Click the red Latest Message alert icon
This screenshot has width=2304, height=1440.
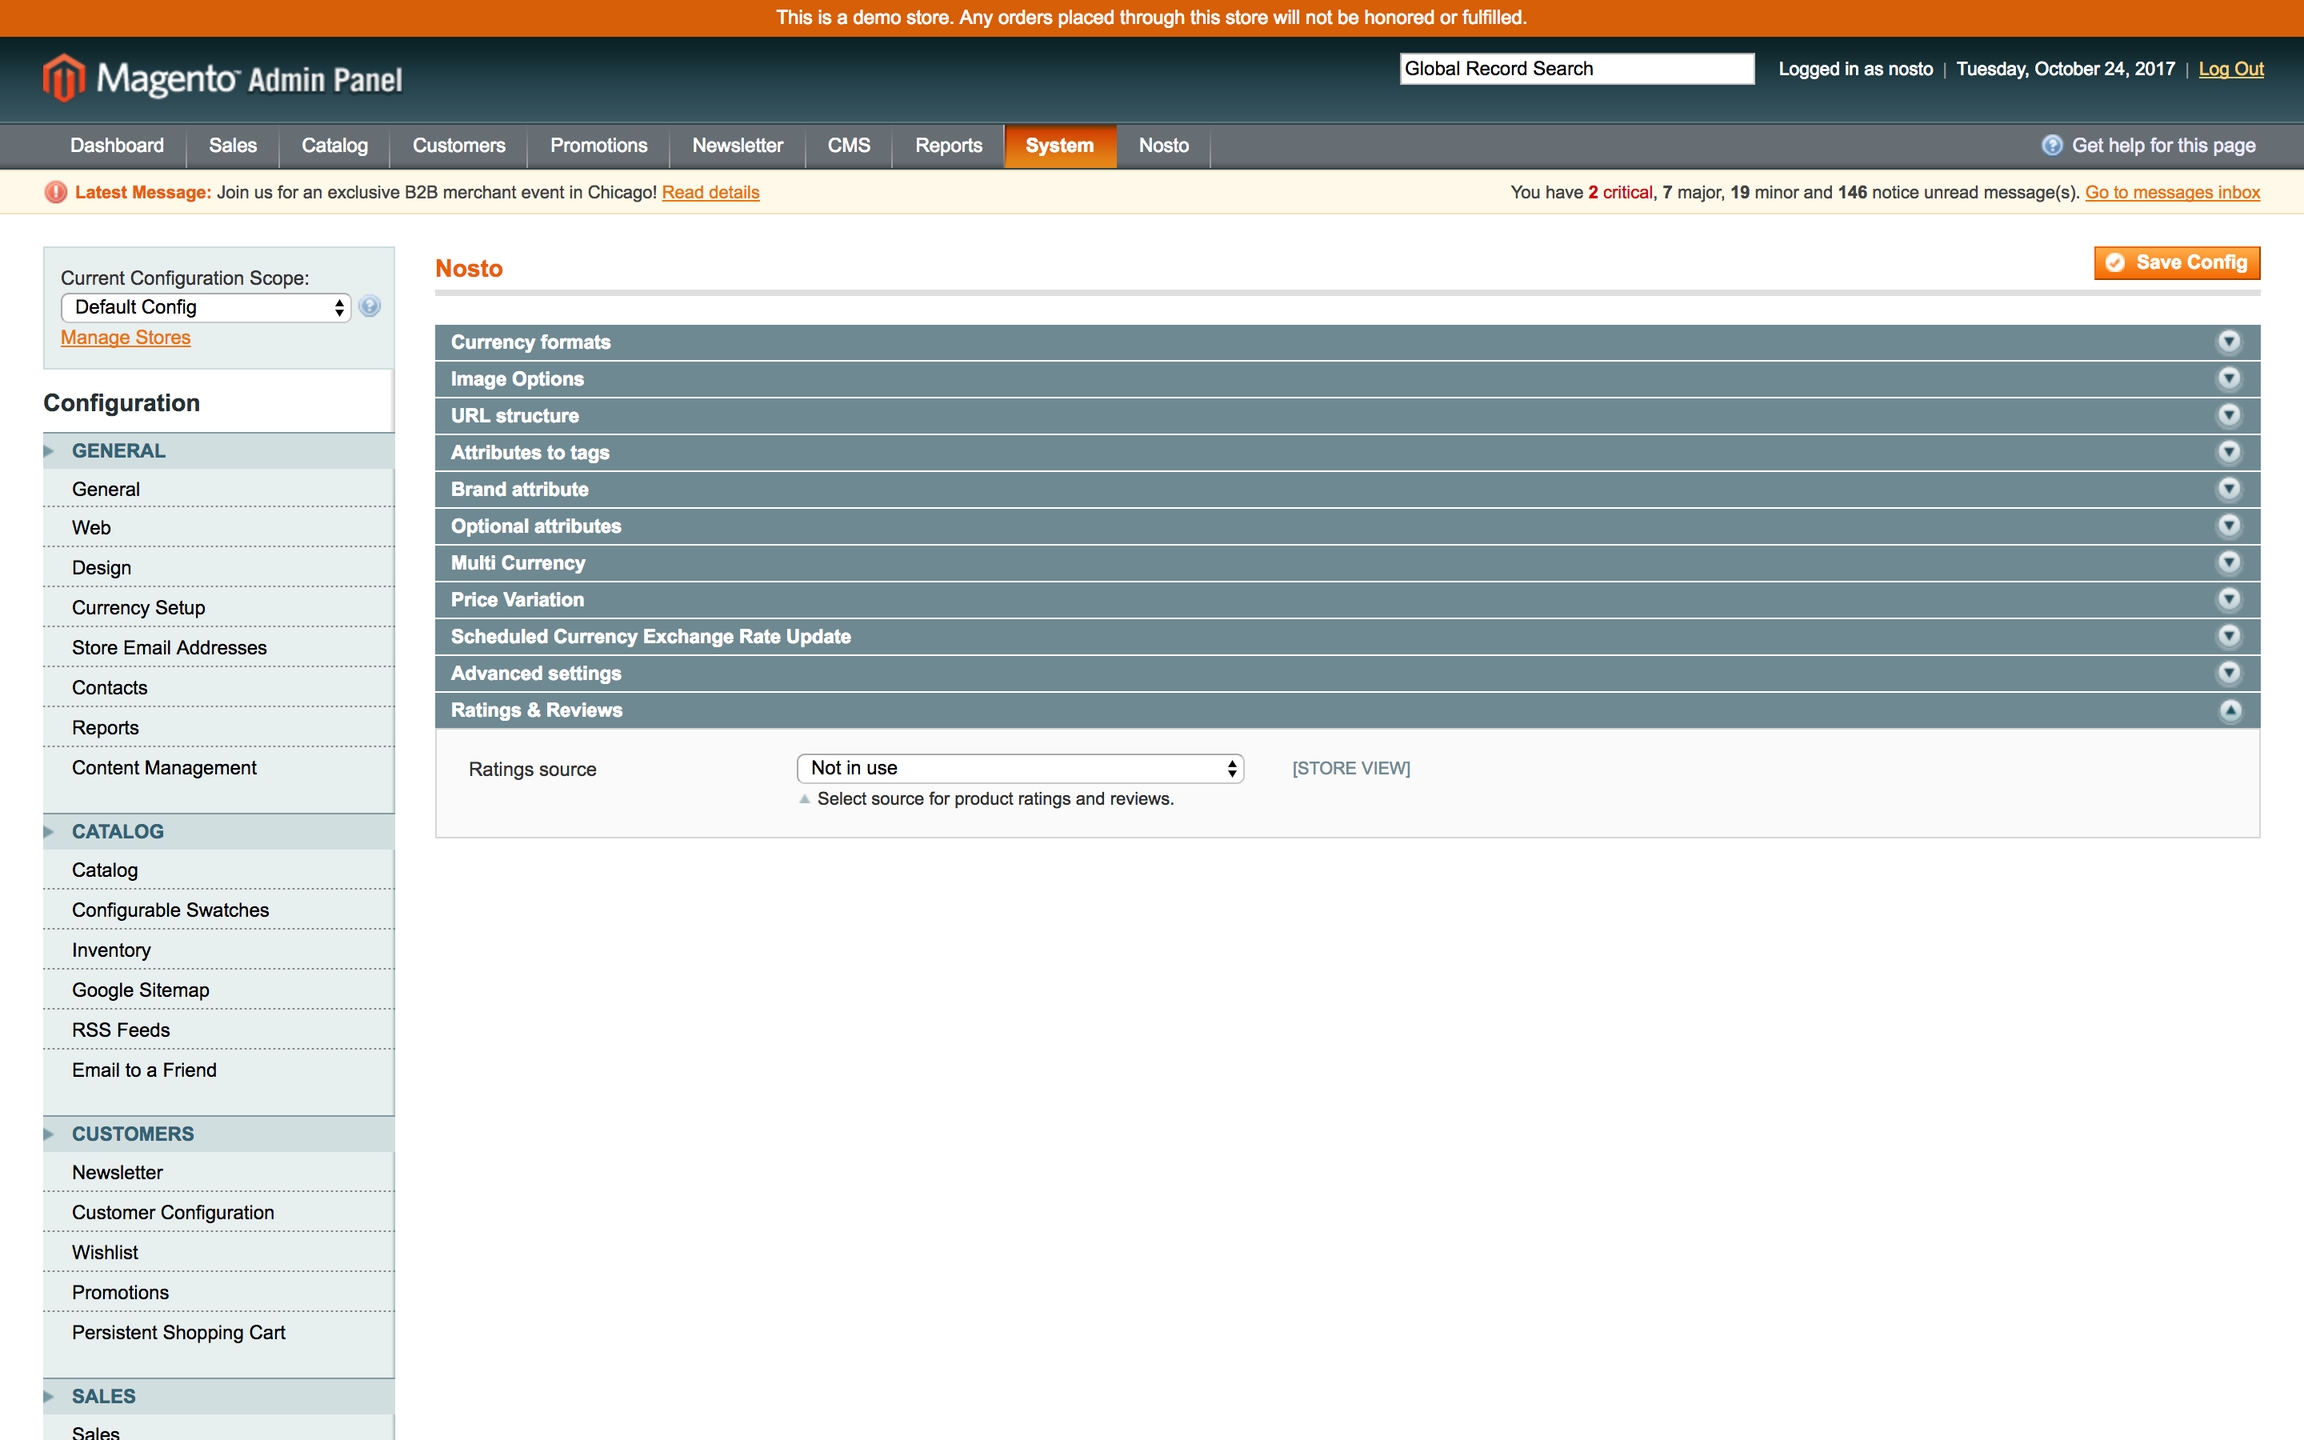(56, 193)
